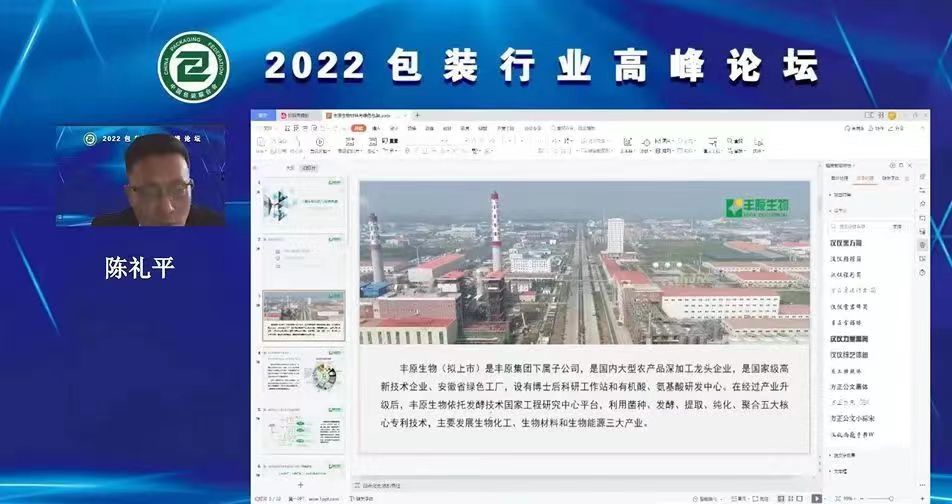Expand the last collapsed section in side panel
The image size is (952, 504).
click(x=838, y=471)
